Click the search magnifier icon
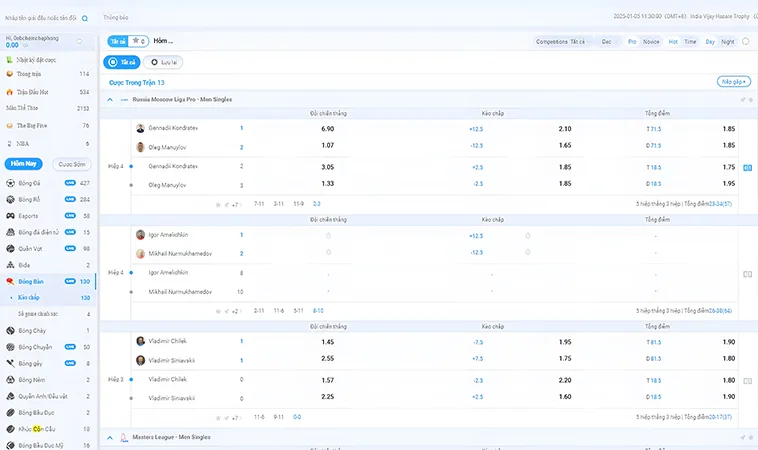Screen dimensions: 758x450 [x=84, y=18]
